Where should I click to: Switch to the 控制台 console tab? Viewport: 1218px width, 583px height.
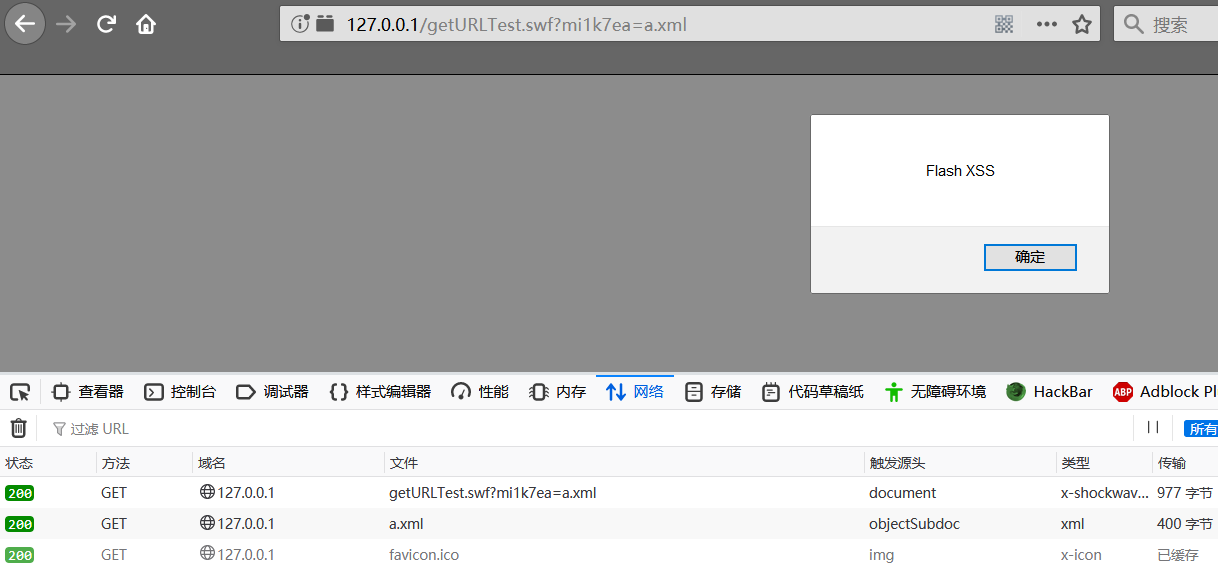[x=180, y=392]
